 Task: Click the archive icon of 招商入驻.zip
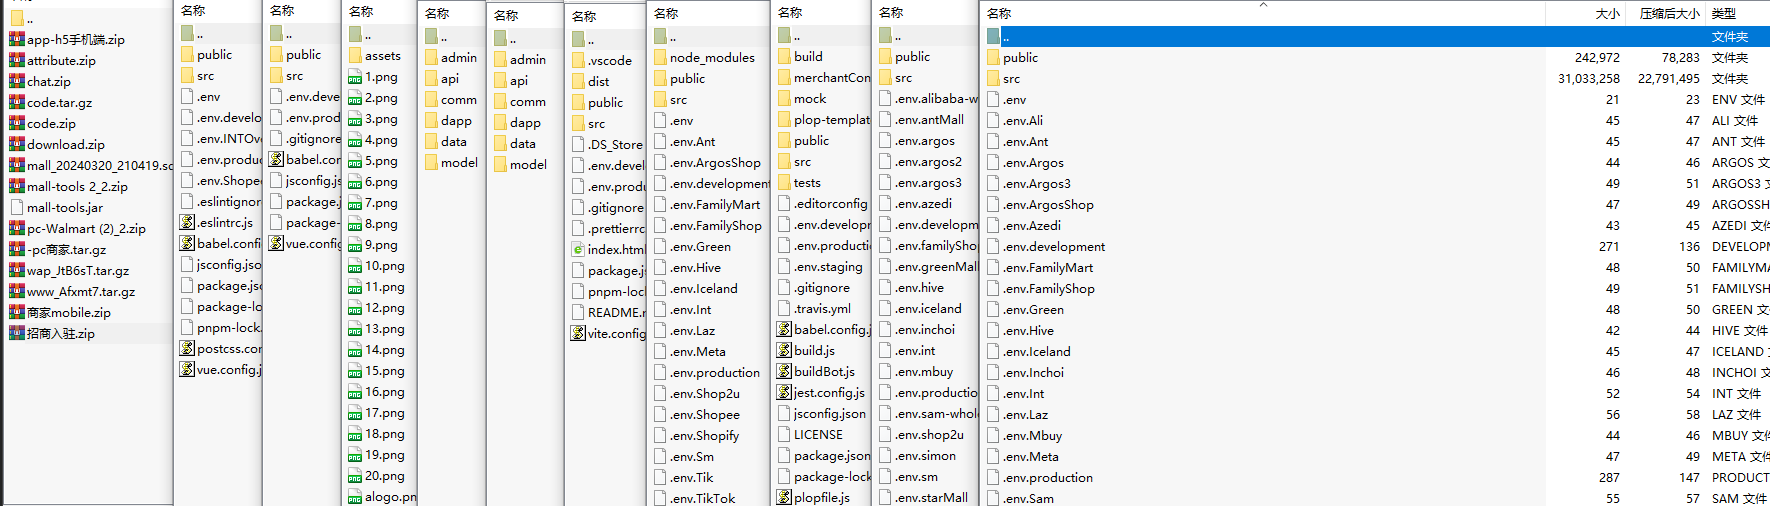(17, 333)
